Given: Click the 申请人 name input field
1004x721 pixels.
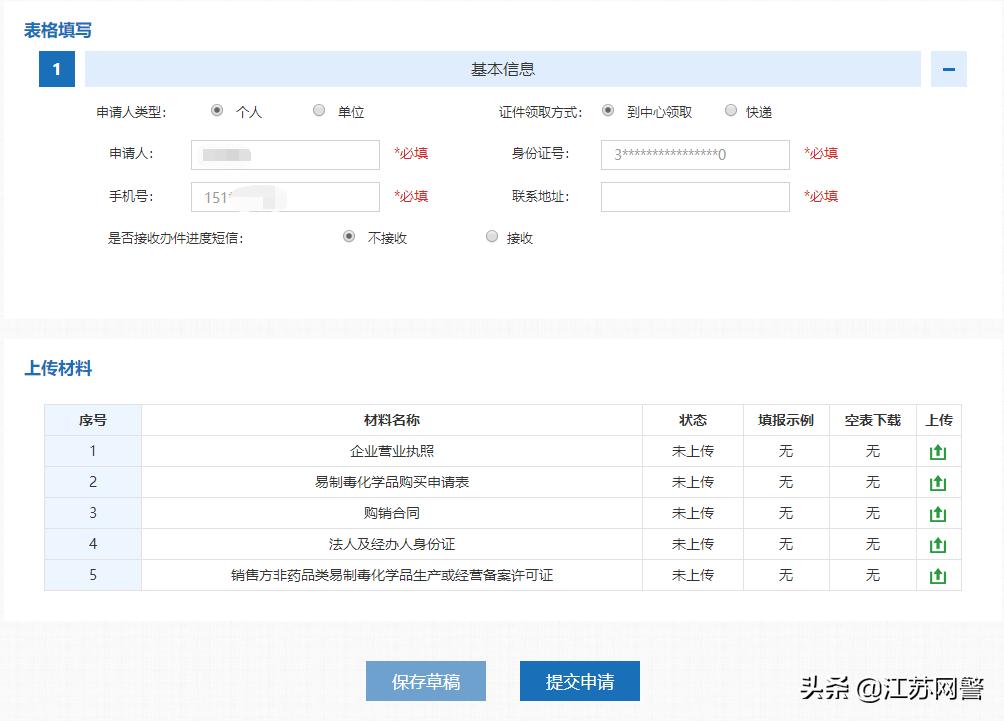Looking at the screenshot, I should pyautogui.click(x=284, y=154).
